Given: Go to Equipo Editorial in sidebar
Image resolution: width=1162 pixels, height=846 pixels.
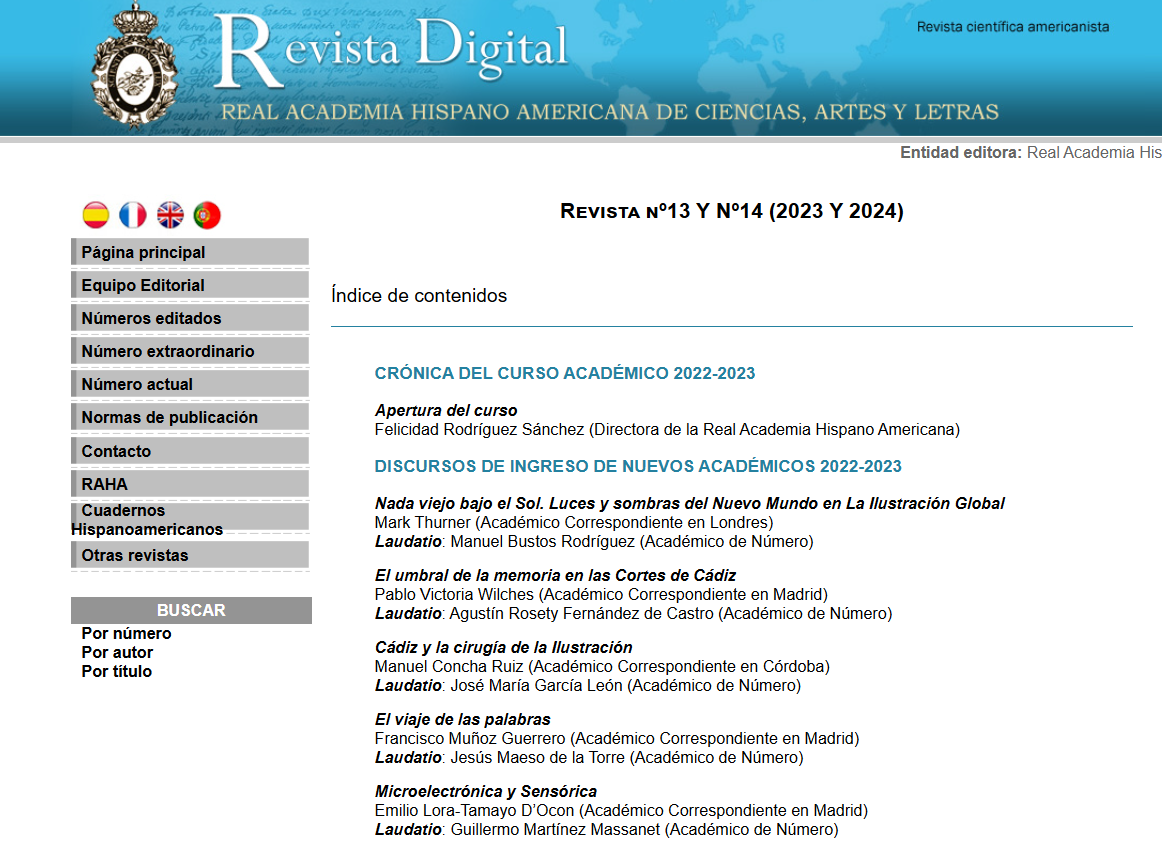Looking at the screenshot, I should click(x=142, y=285).
